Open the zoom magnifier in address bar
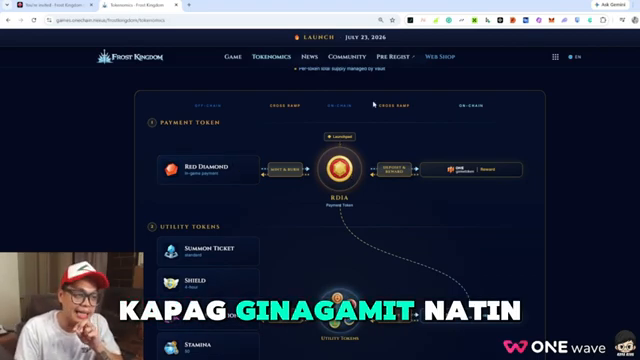The height and width of the screenshot is (360, 640). pos(380,20)
